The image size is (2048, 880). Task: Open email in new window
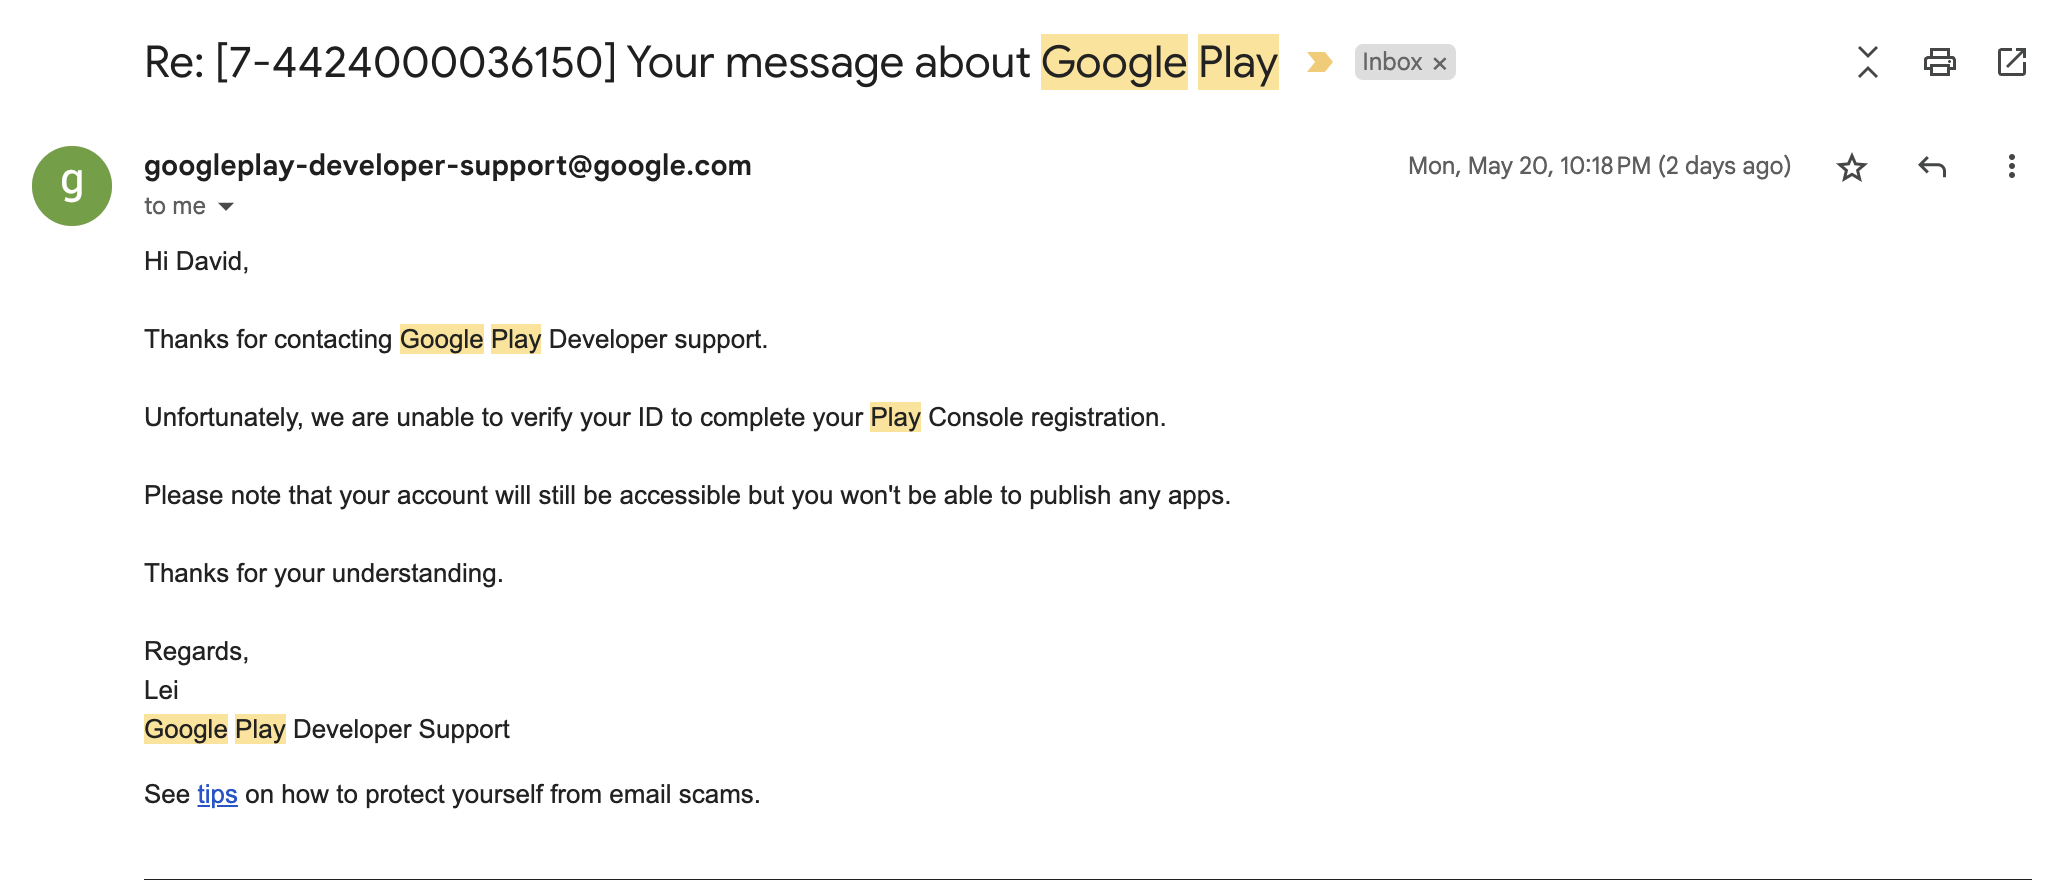(2011, 62)
